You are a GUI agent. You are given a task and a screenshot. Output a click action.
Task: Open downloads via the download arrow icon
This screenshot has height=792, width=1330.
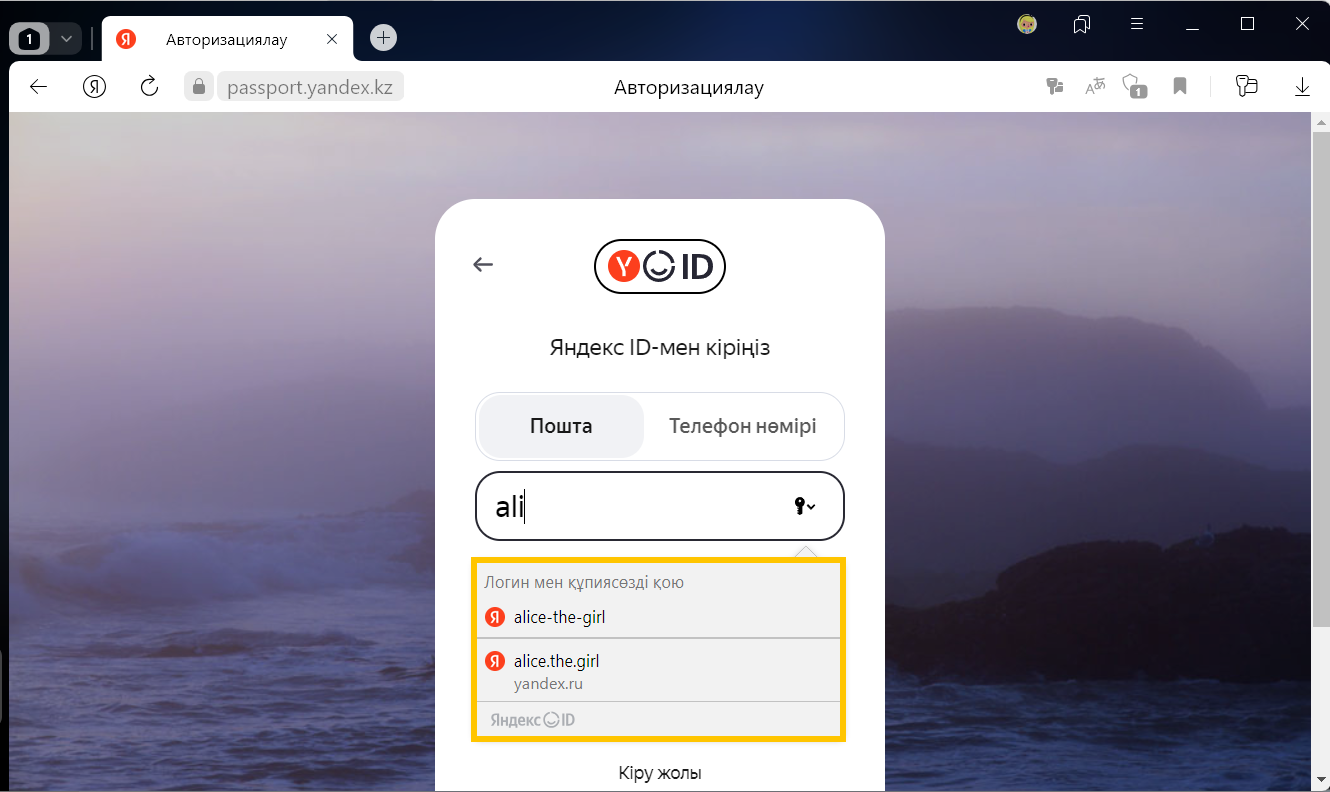pyautogui.click(x=1302, y=87)
